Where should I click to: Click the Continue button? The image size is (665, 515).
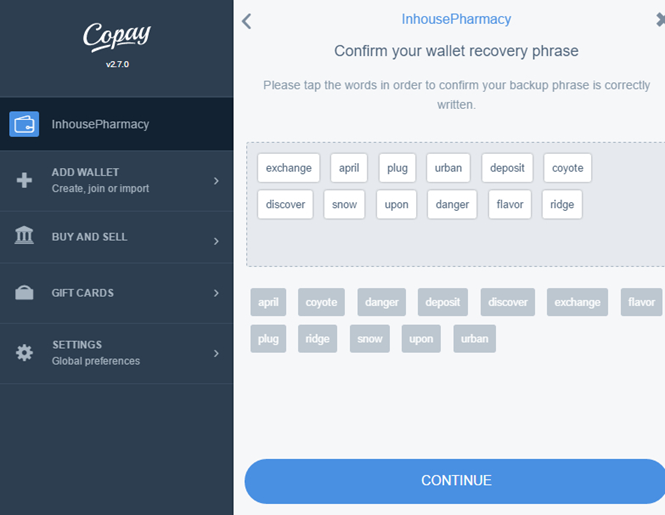[456, 481]
